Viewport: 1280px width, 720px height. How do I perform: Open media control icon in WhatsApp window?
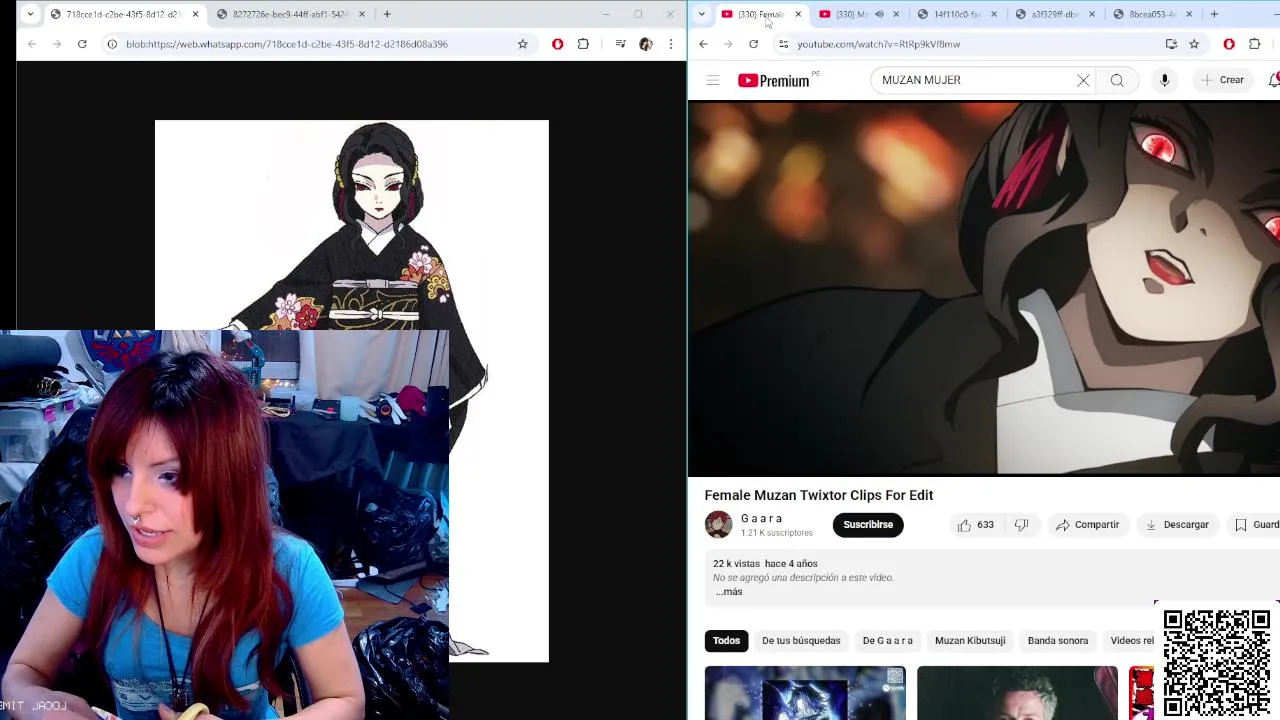620,44
